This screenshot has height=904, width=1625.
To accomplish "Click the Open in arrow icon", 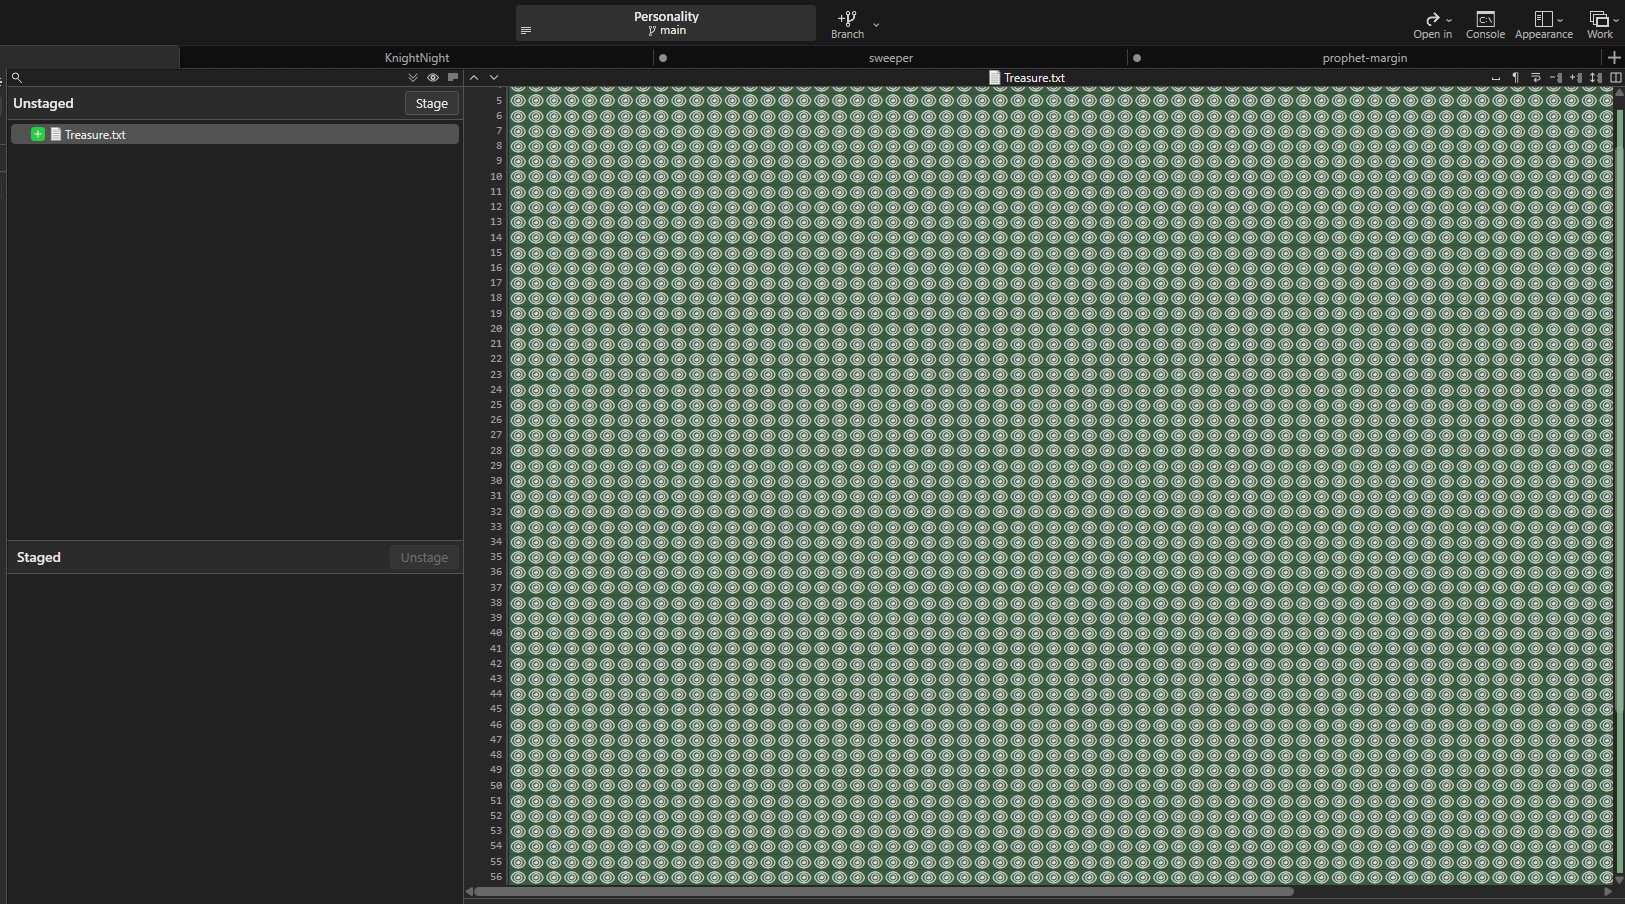I will pos(1432,19).
